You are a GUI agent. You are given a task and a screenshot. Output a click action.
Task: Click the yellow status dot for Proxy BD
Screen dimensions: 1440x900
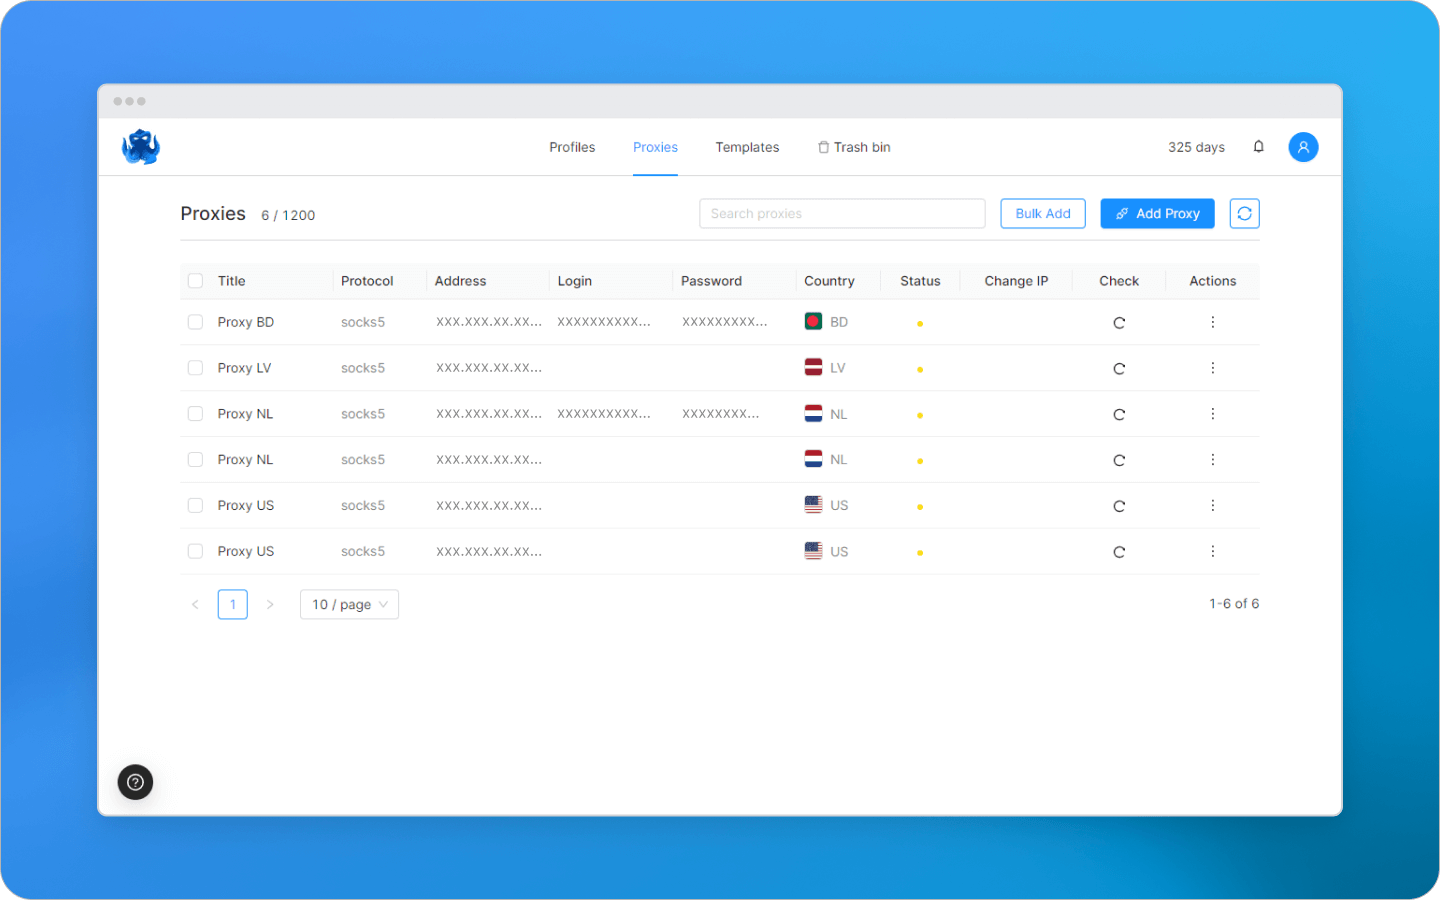[920, 324]
